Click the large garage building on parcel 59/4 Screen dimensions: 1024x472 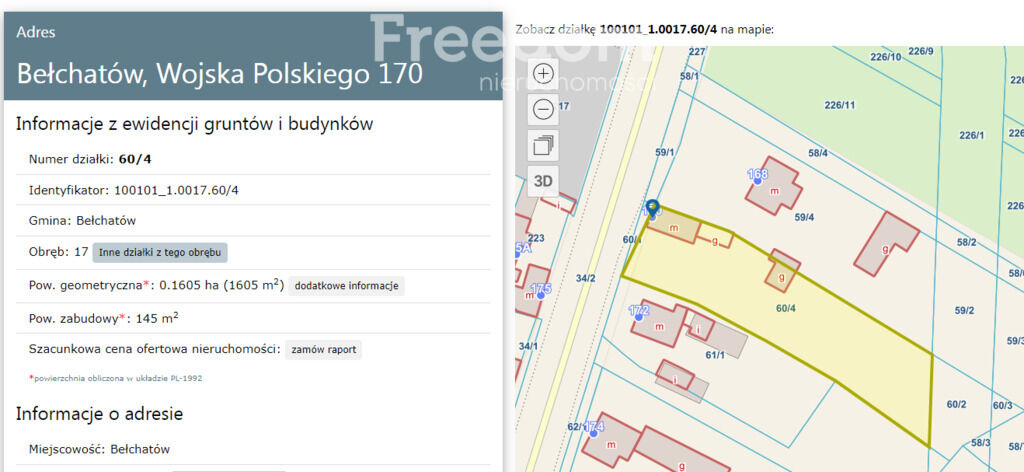tap(886, 242)
